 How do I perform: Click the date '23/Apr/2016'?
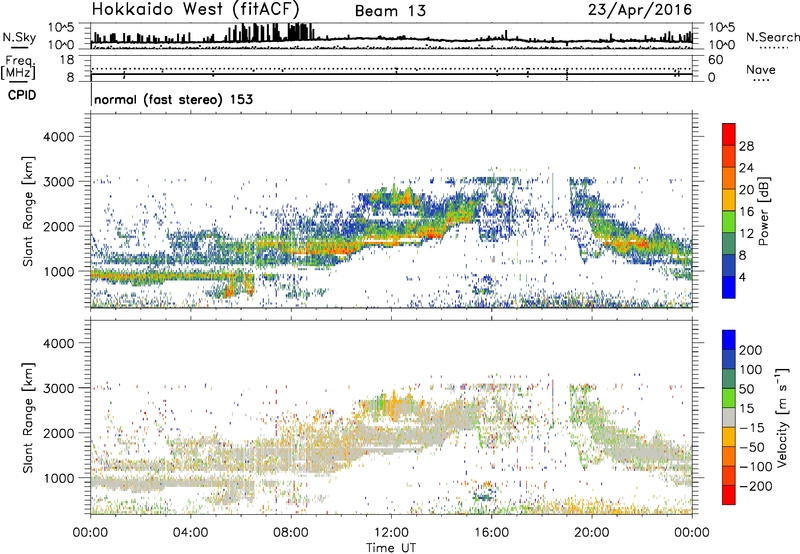tap(640, 10)
